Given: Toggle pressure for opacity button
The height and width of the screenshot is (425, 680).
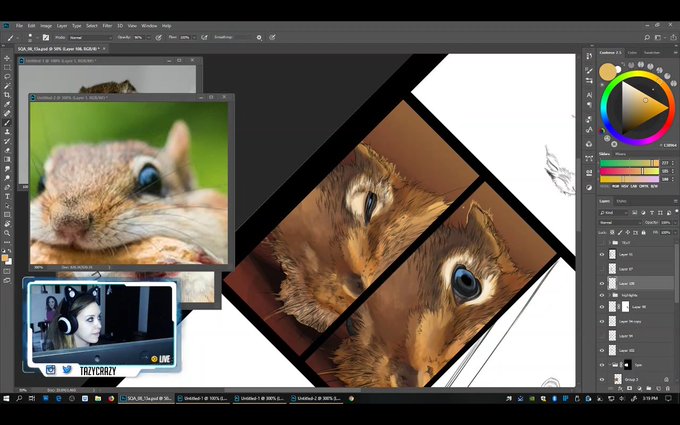Looking at the screenshot, I should tap(159, 38).
